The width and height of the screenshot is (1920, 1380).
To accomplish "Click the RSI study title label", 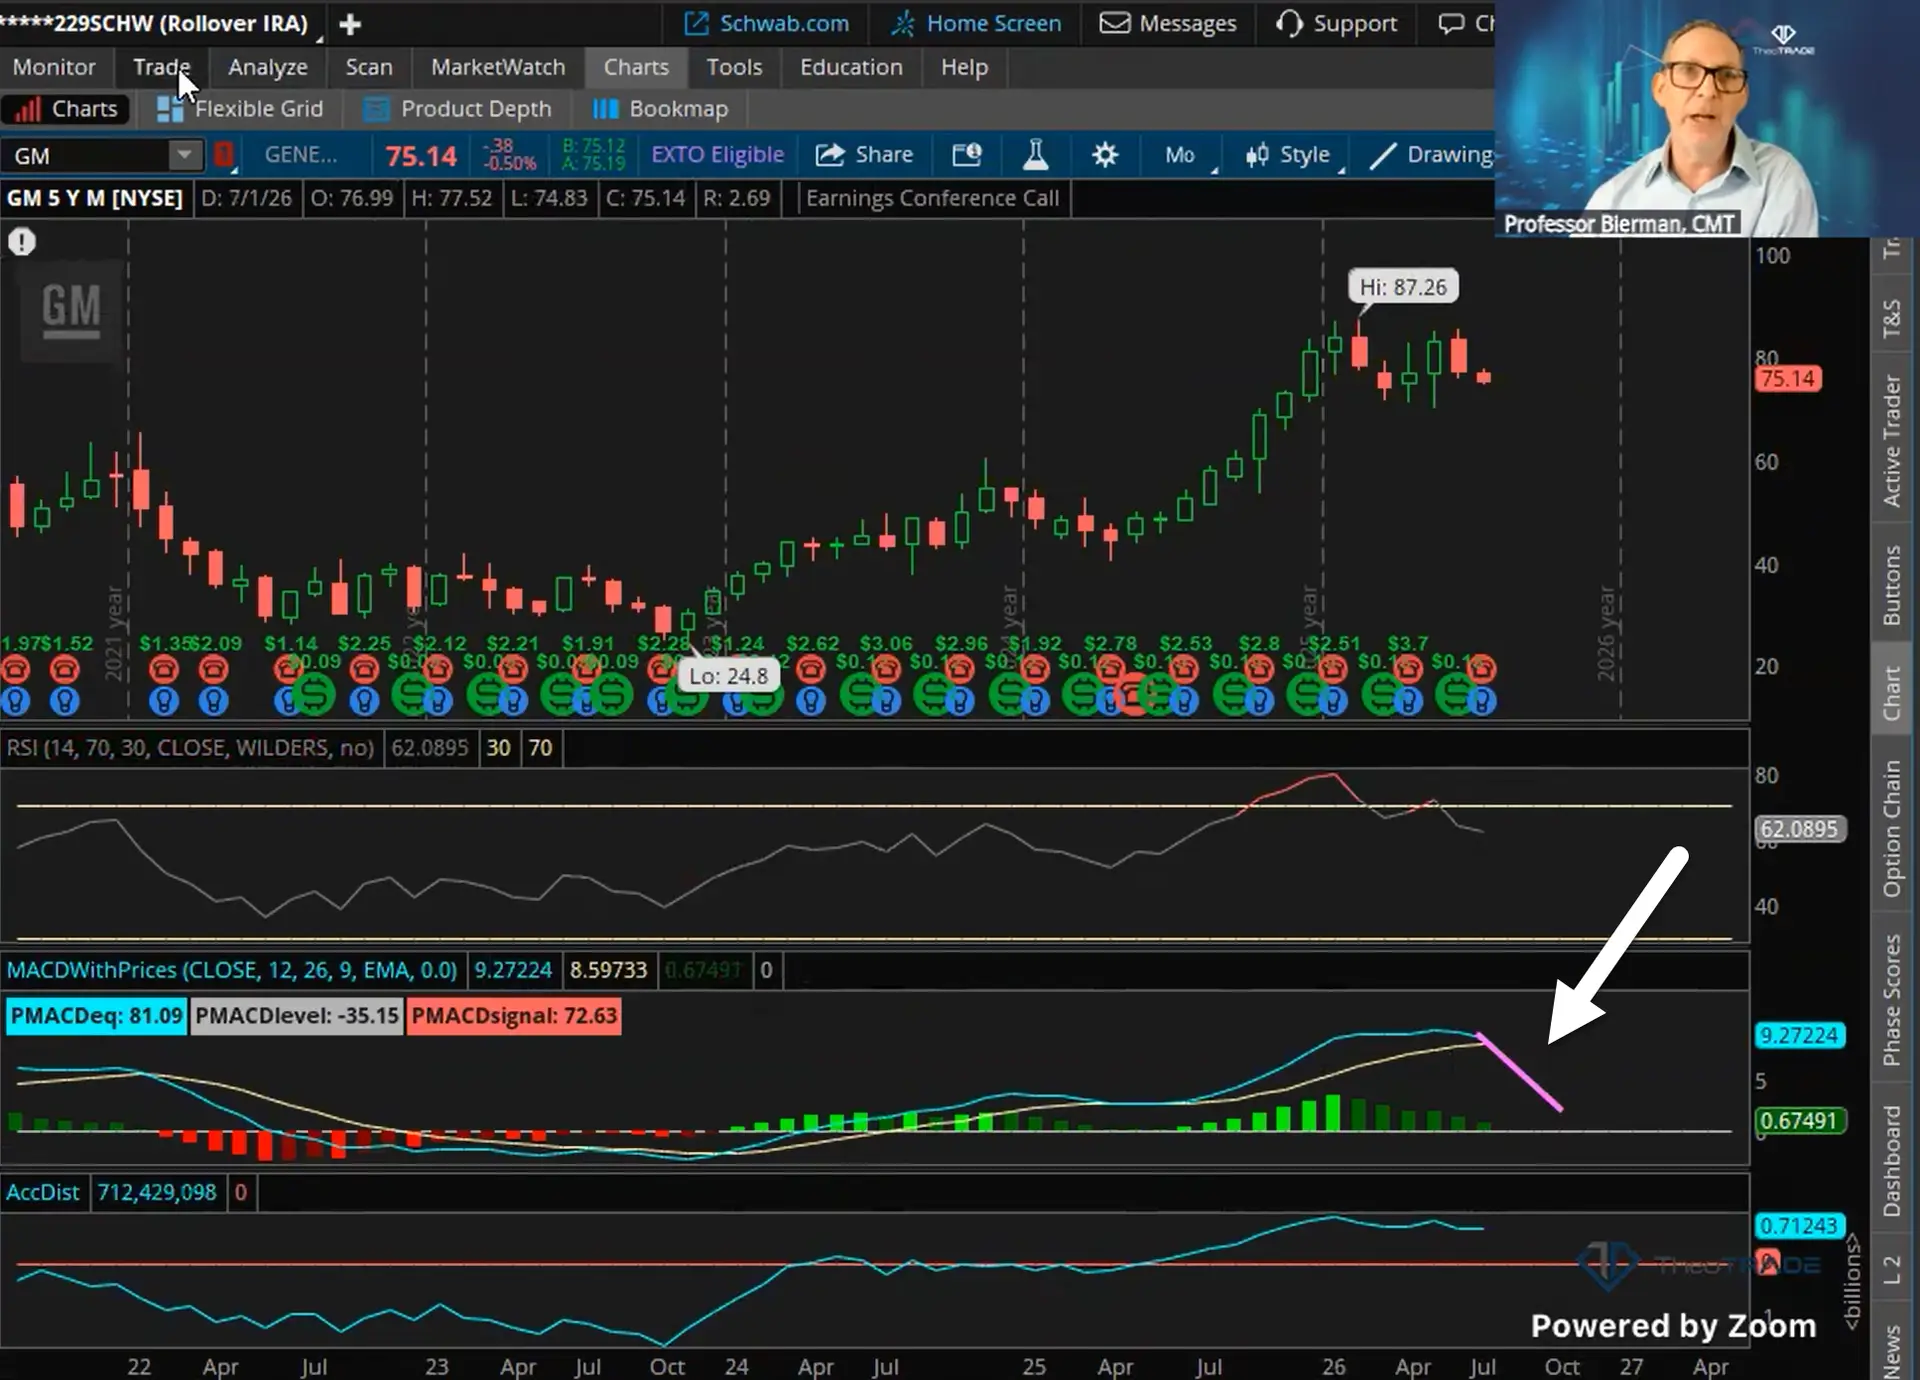I will click(x=190, y=748).
